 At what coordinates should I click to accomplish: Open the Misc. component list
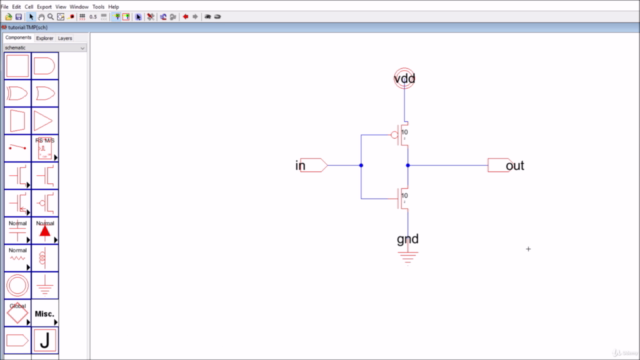point(45,313)
